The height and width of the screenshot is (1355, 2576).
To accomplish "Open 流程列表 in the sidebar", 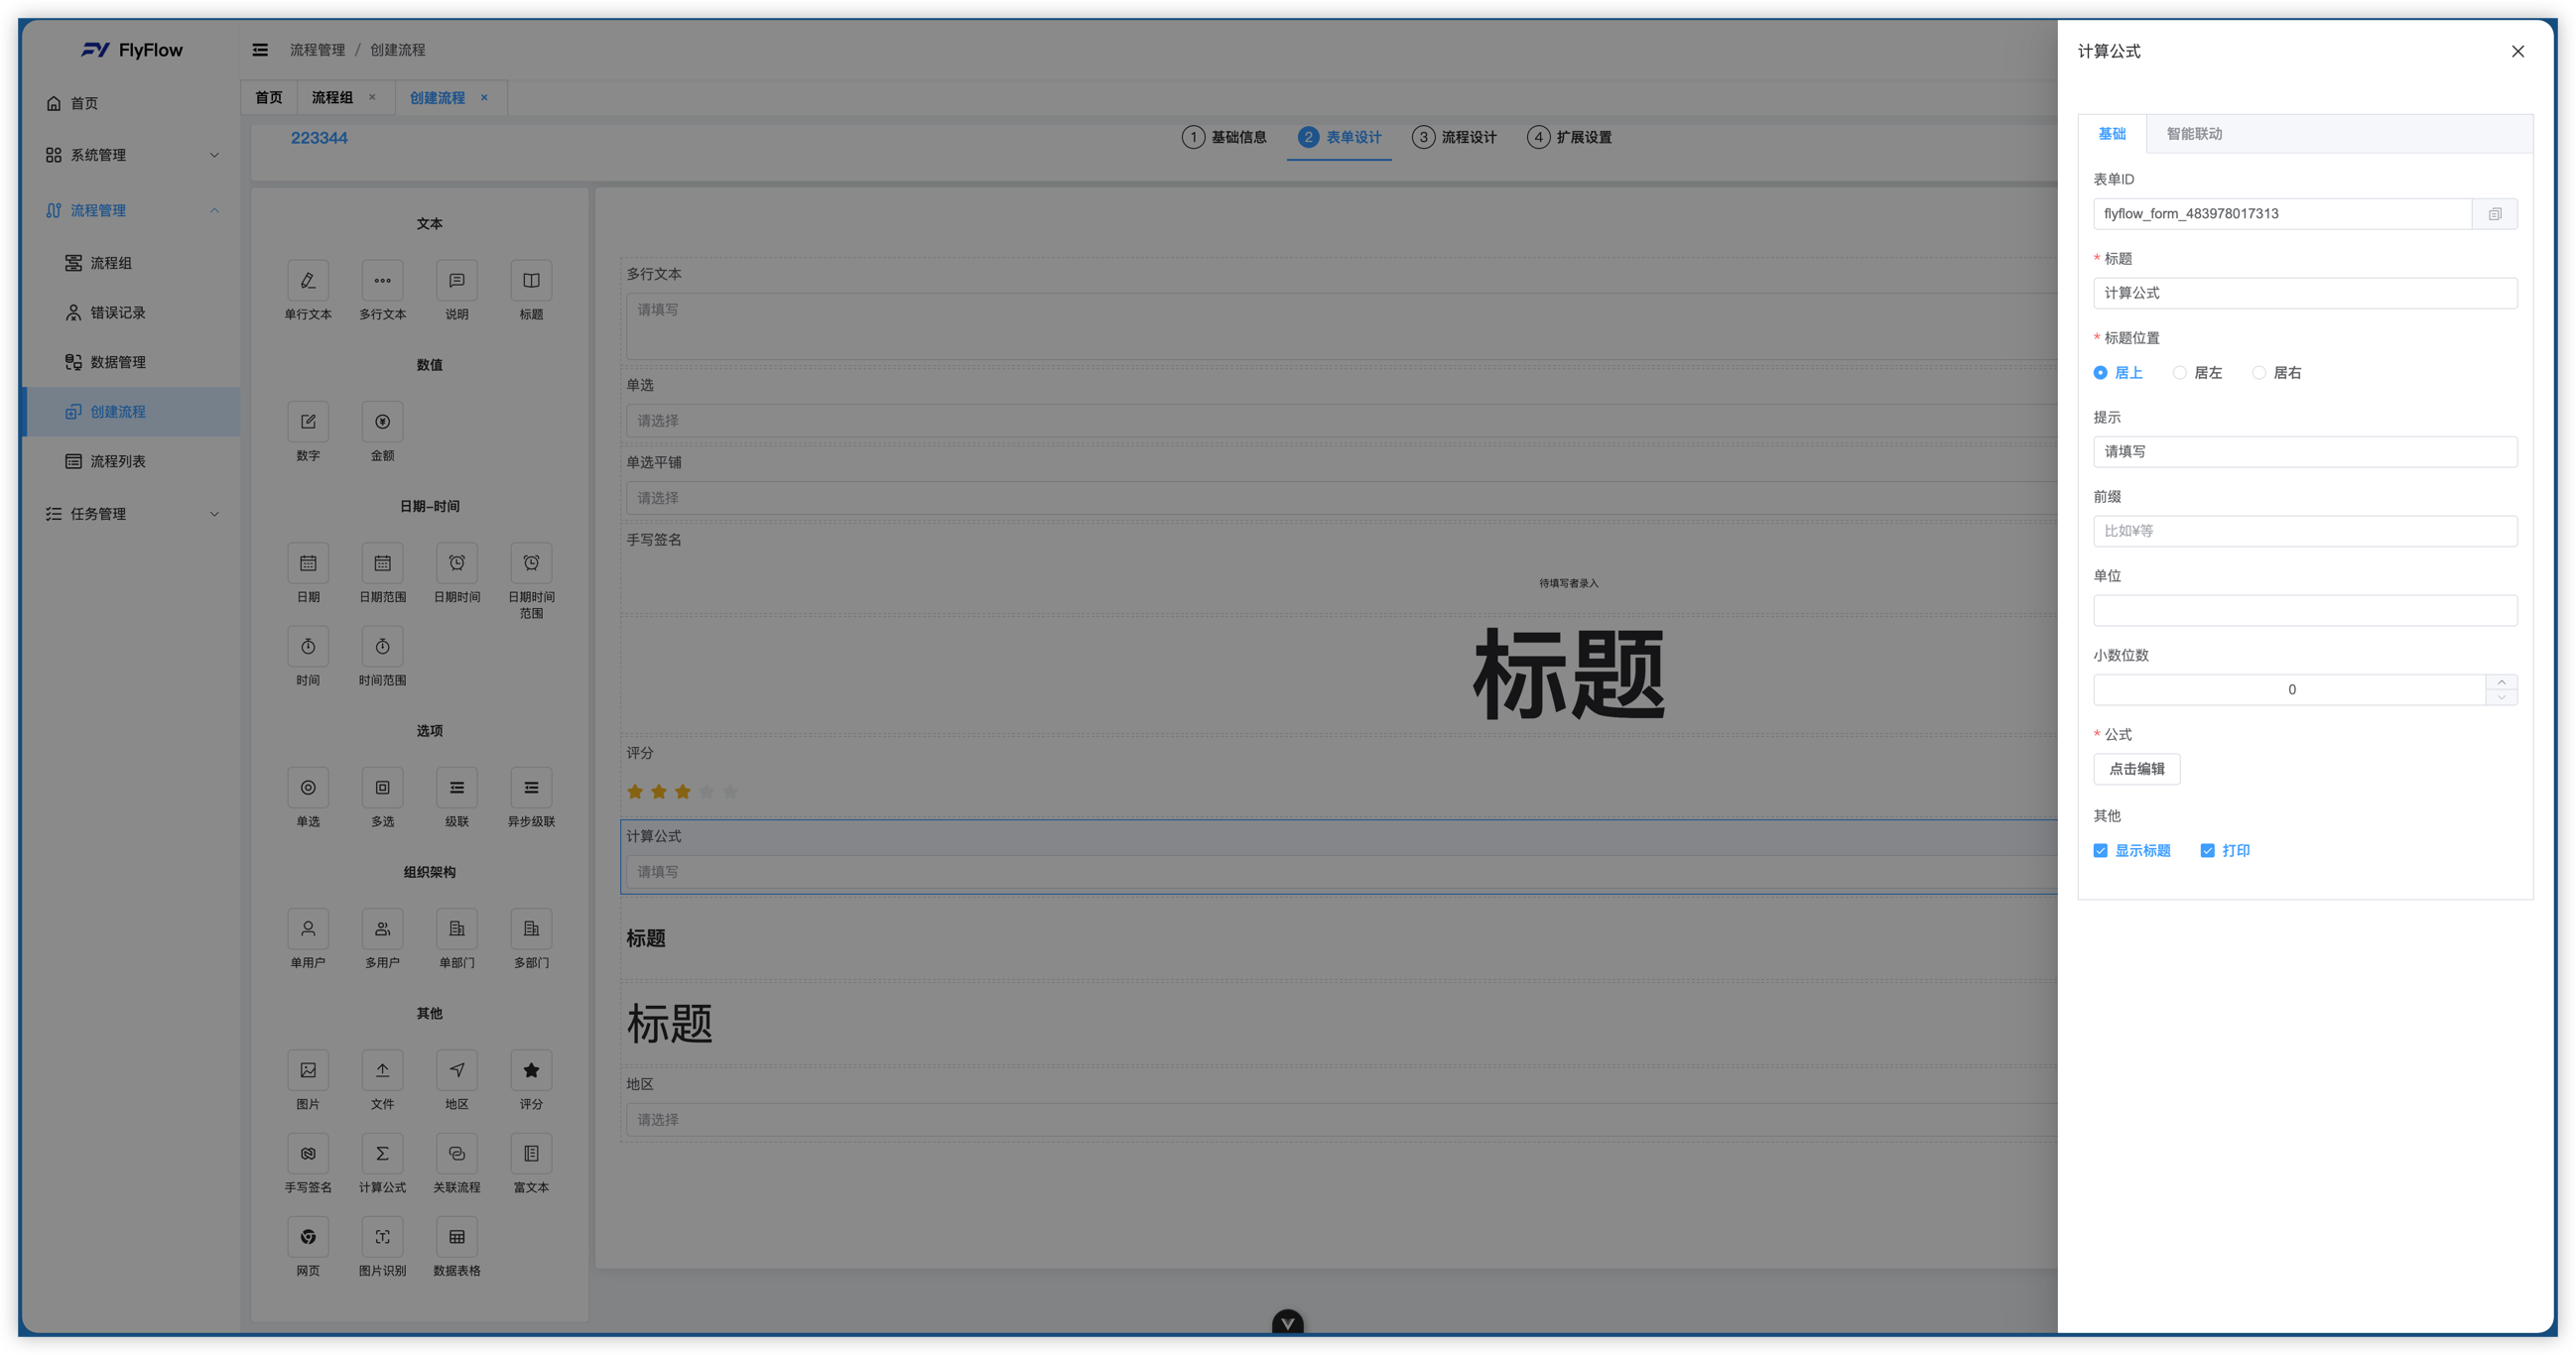I will (118, 461).
